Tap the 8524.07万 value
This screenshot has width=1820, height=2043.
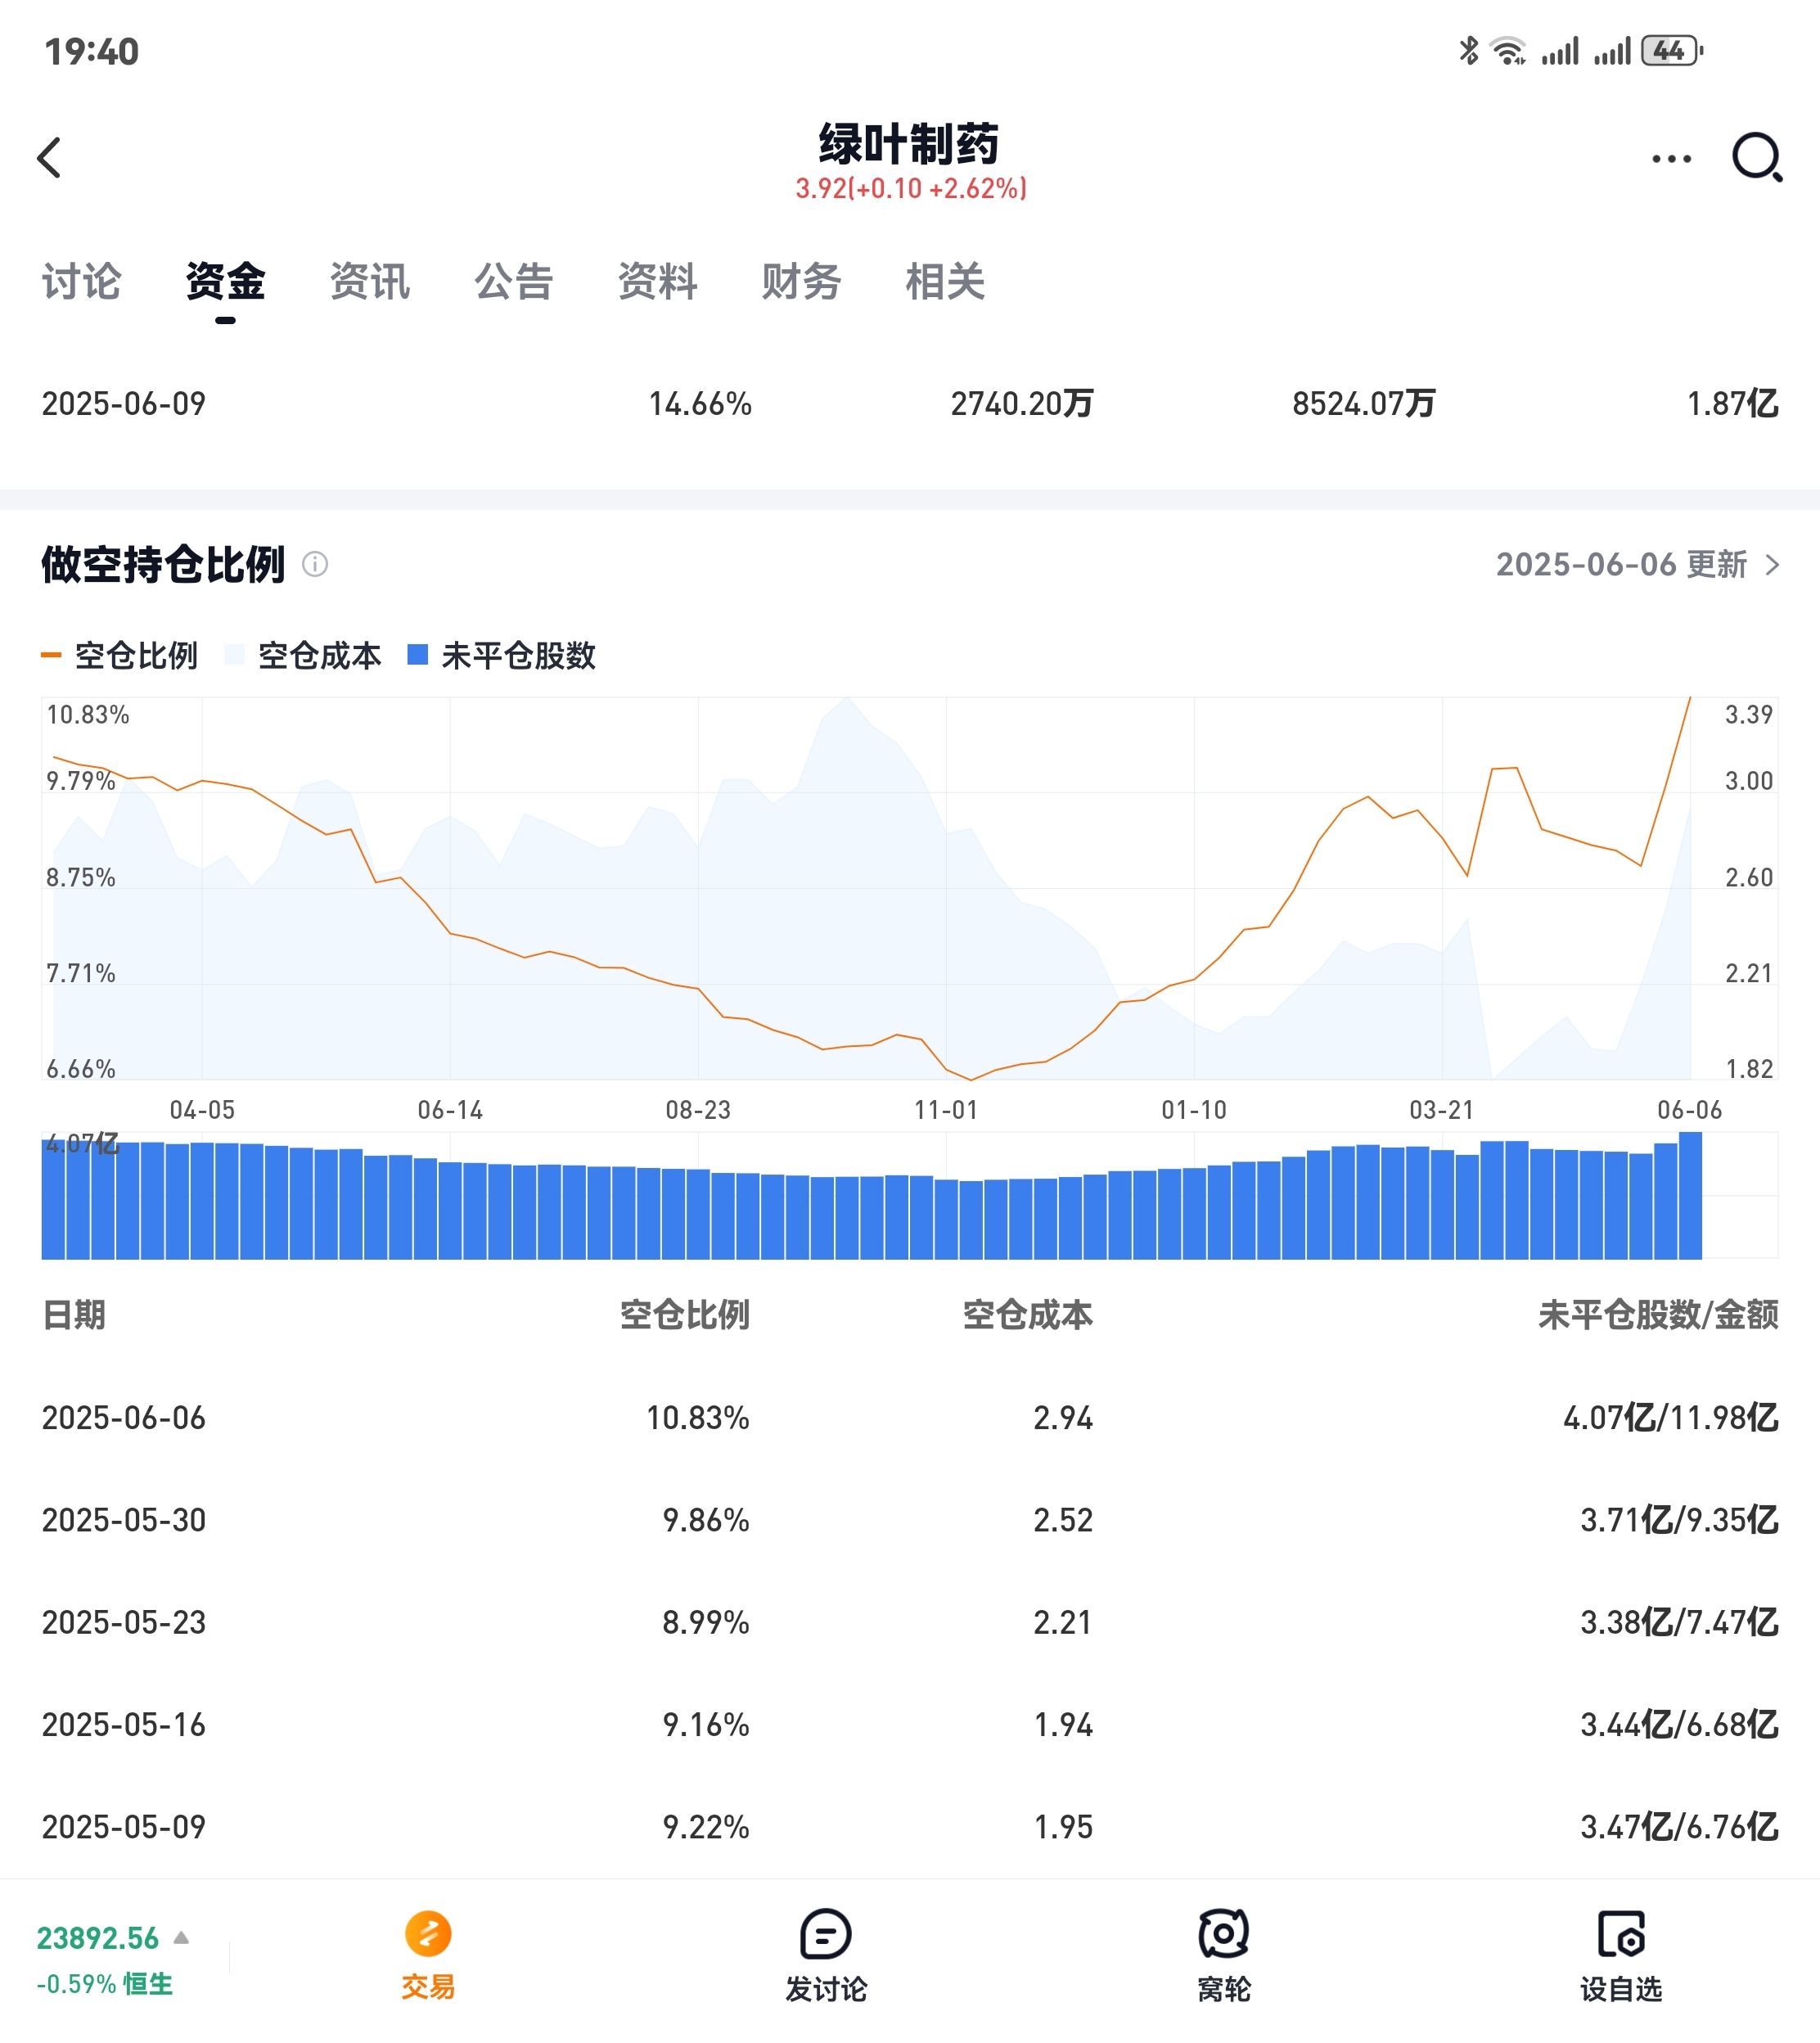[1364, 404]
